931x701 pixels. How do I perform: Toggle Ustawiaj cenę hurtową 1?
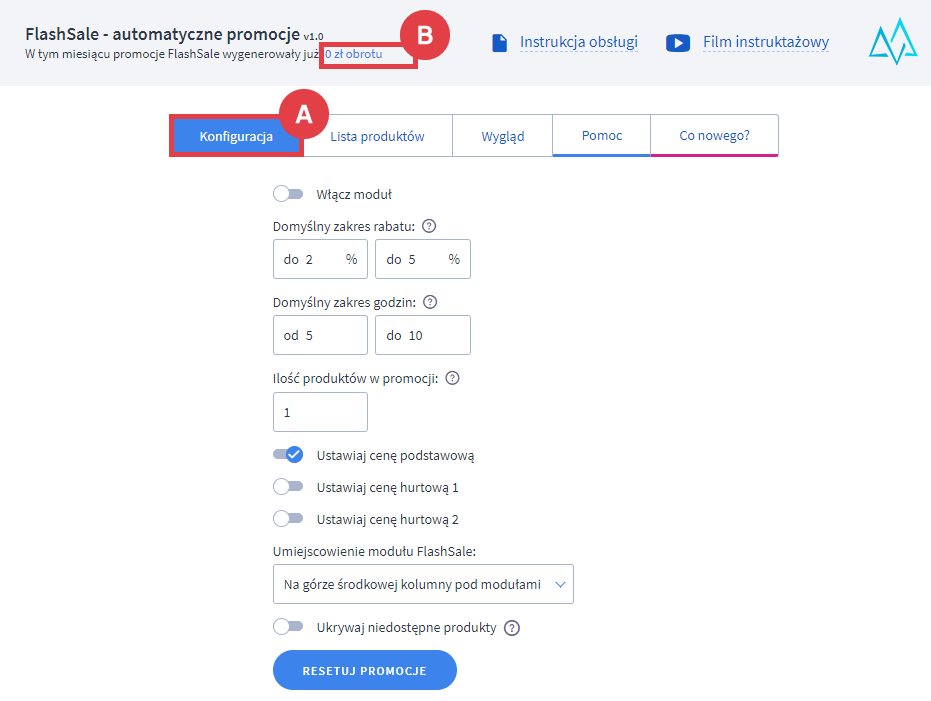tap(288, 487)
